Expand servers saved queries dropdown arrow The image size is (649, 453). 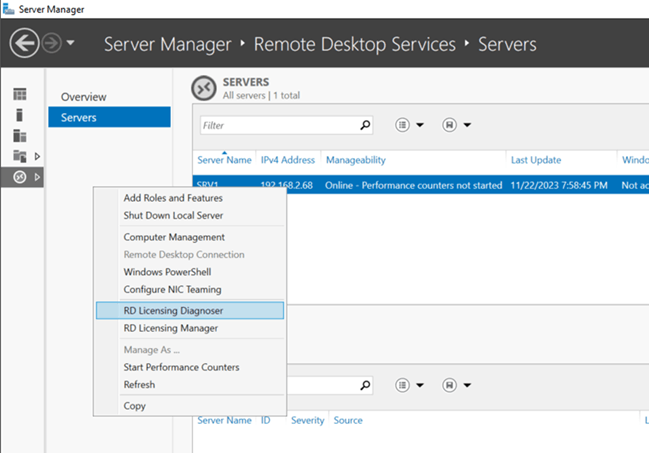(x=467, y=125)
